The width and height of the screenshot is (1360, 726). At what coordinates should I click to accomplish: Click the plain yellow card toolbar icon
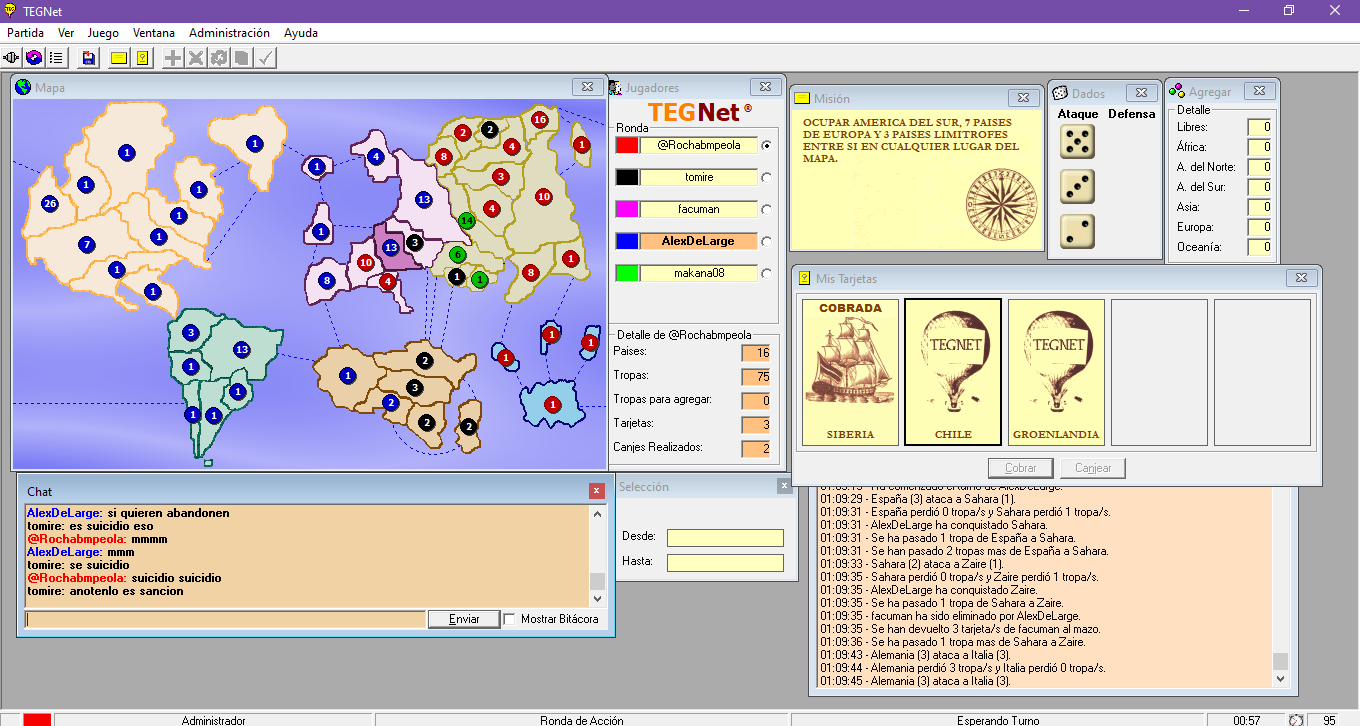click(x=119, y=58)
